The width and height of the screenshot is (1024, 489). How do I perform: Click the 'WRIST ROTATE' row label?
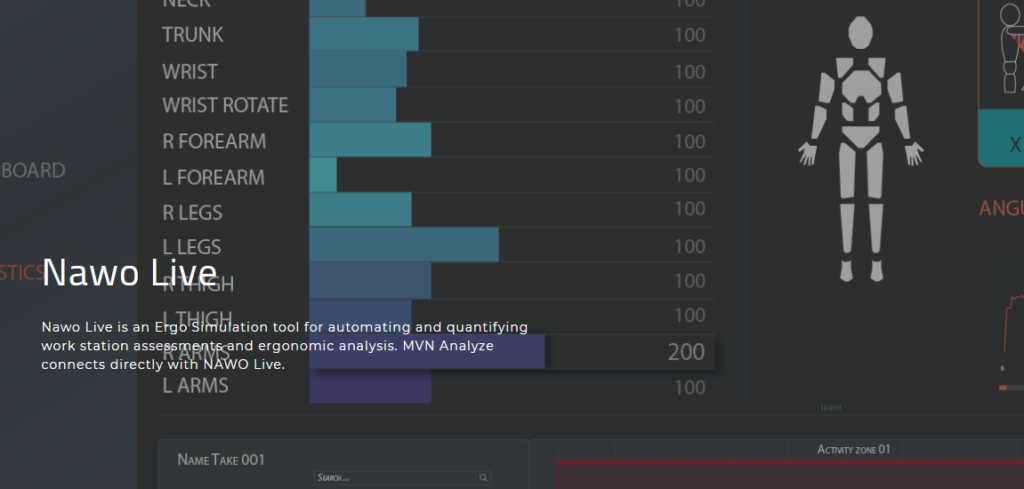click(x=225, y=105)
